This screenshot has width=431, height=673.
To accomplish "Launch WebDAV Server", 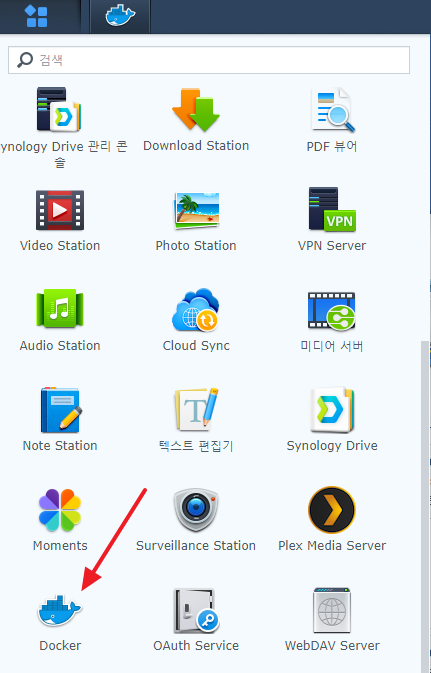I will 332,610.
